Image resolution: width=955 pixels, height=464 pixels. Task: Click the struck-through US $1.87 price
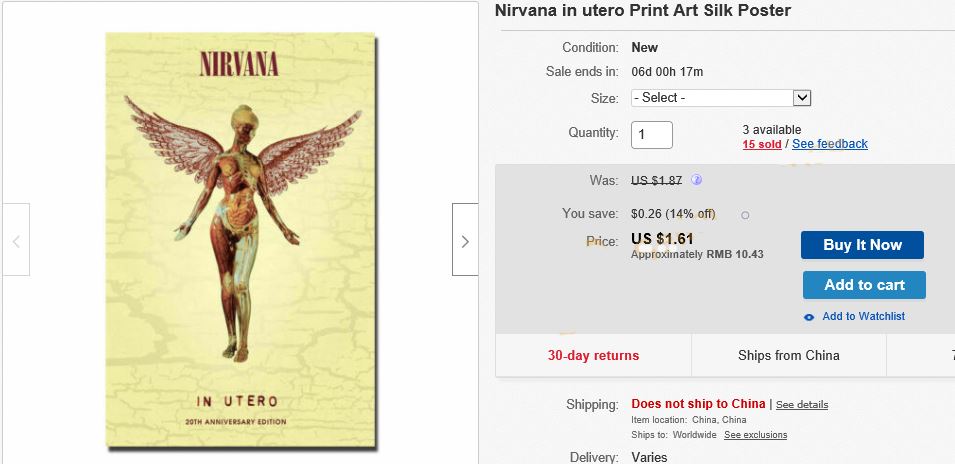tap(656, 180)
